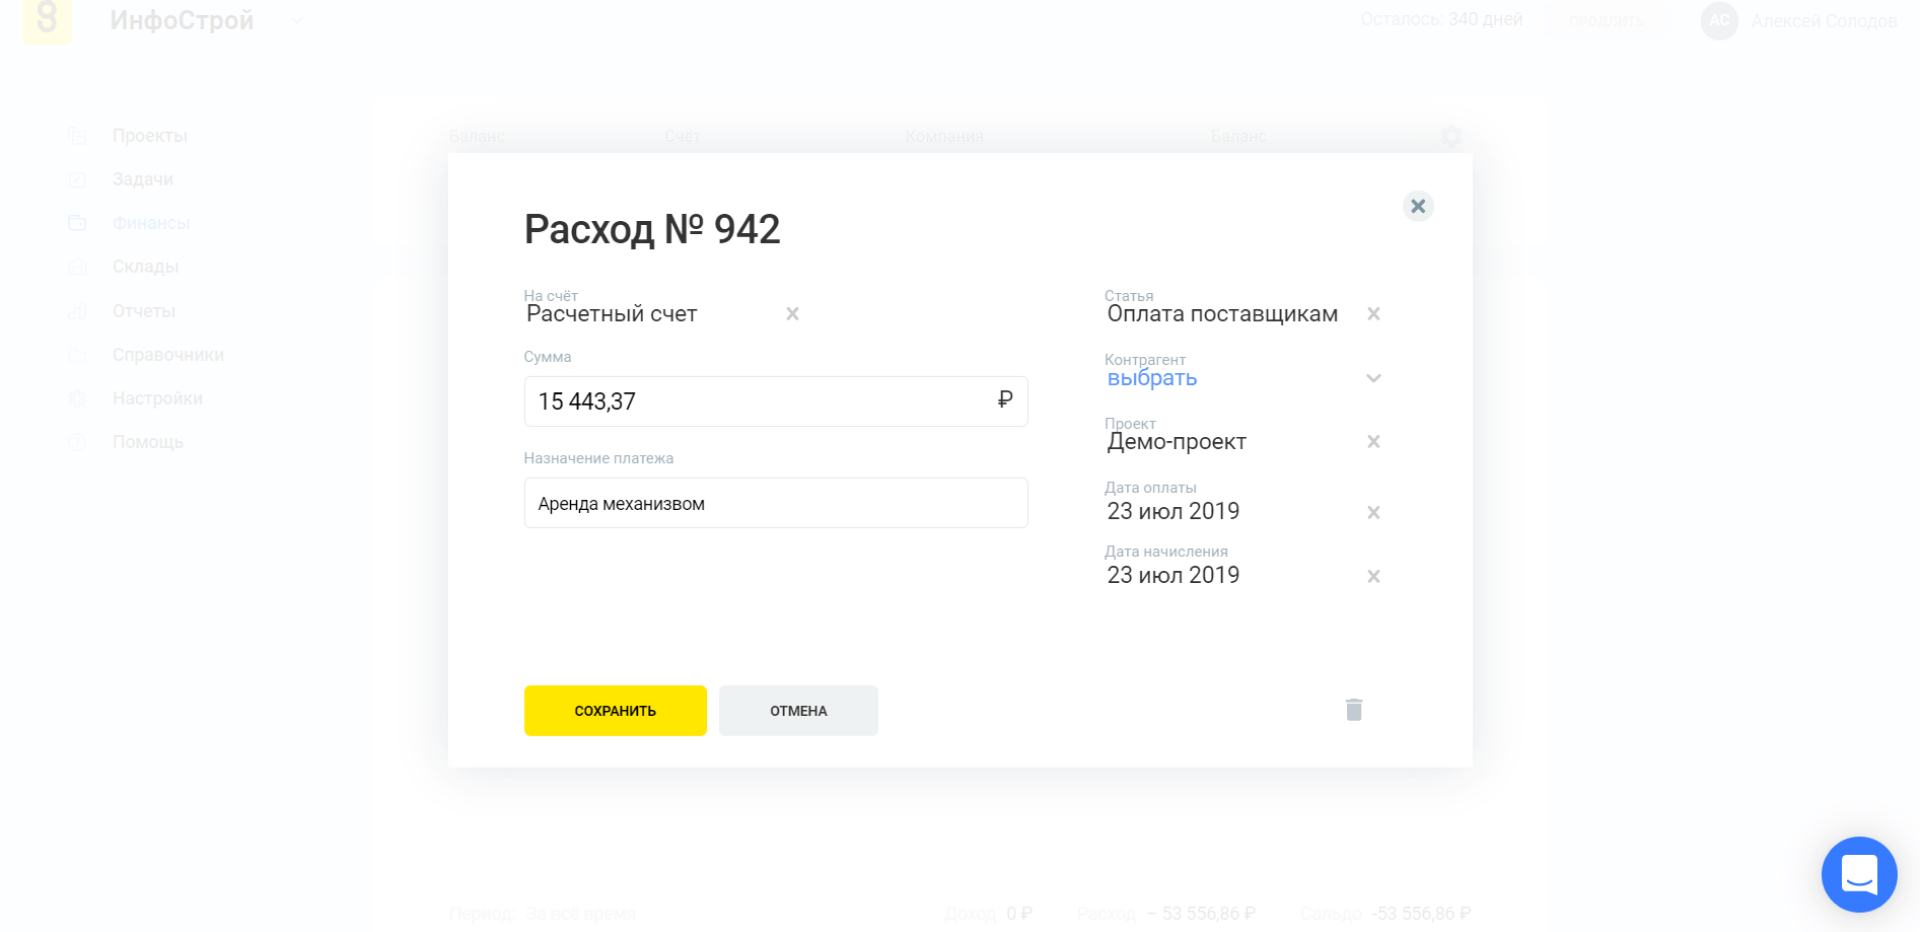Expand the Контрагент dropdown chevron
This screenshot has width=1920, height=932.
click(1373, 378)
